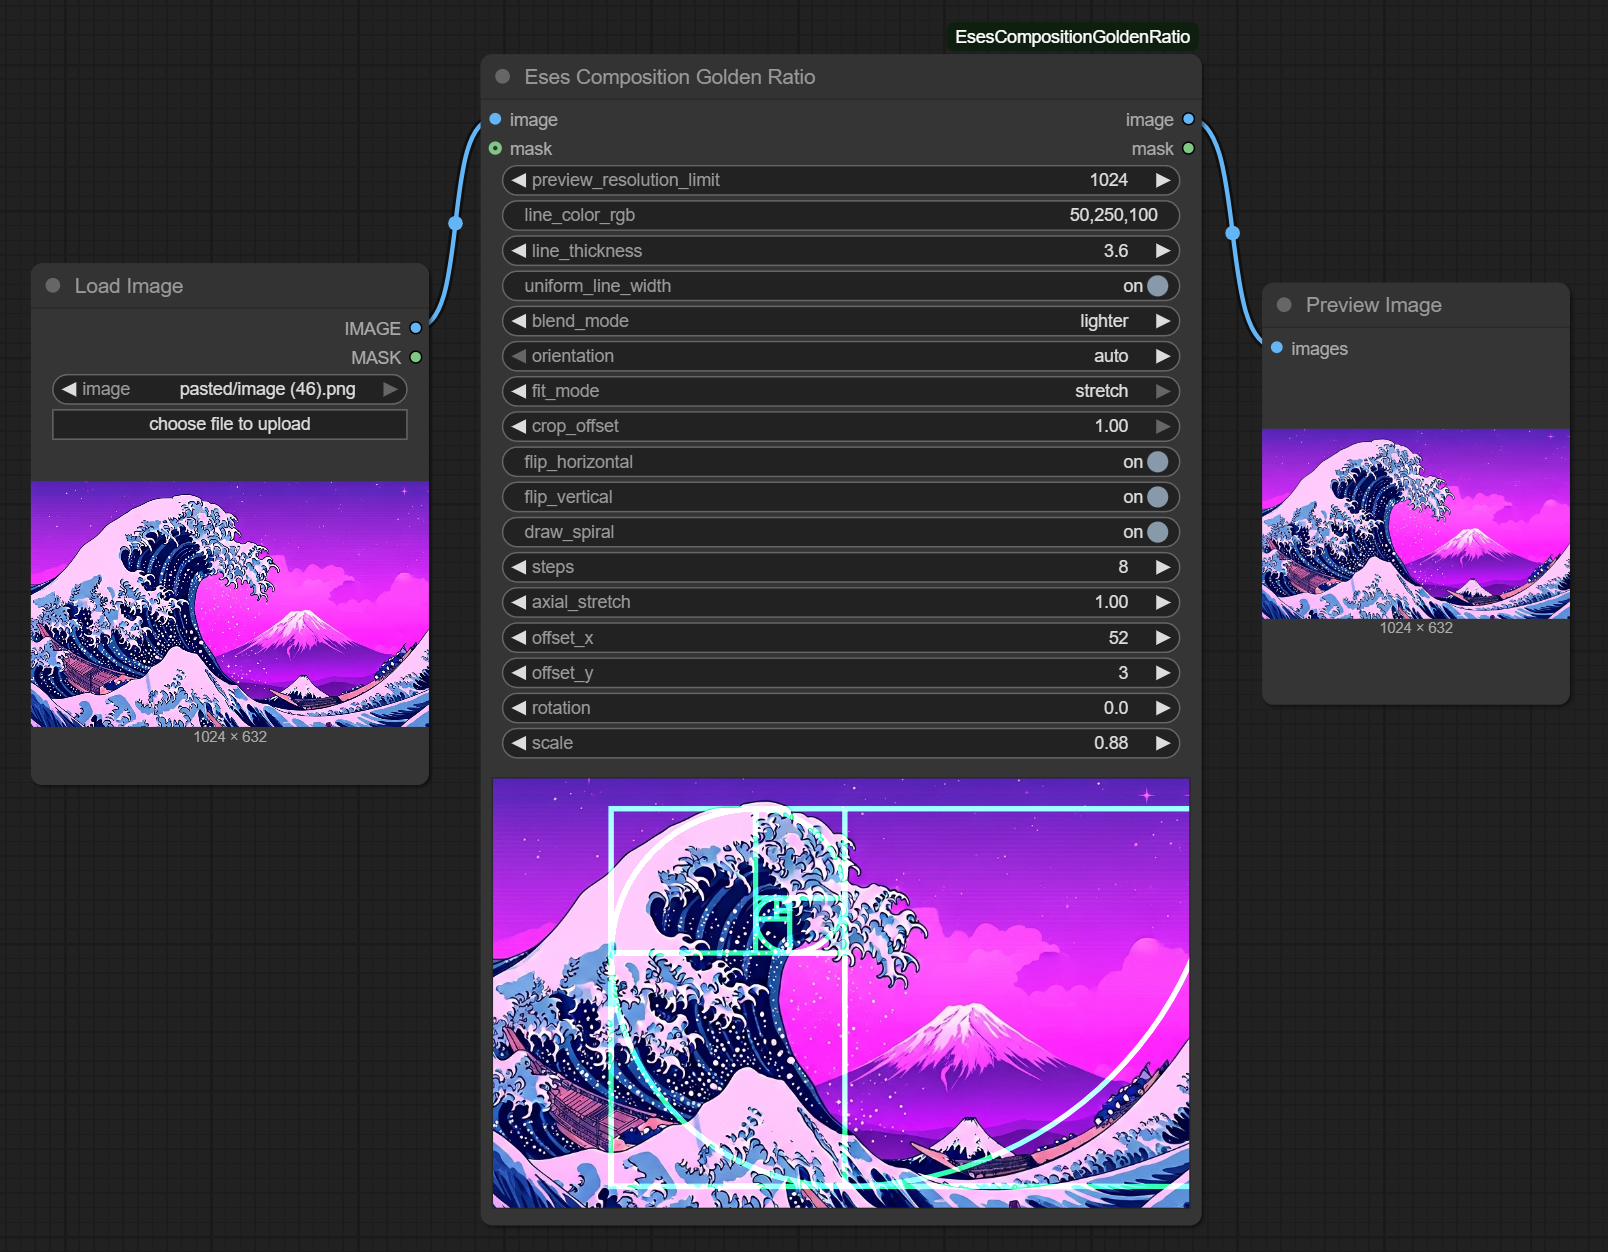Toggle uniform_line_width switch
The width and height of the screenshot is (1608, 1252).
[x=1157, y=286]
